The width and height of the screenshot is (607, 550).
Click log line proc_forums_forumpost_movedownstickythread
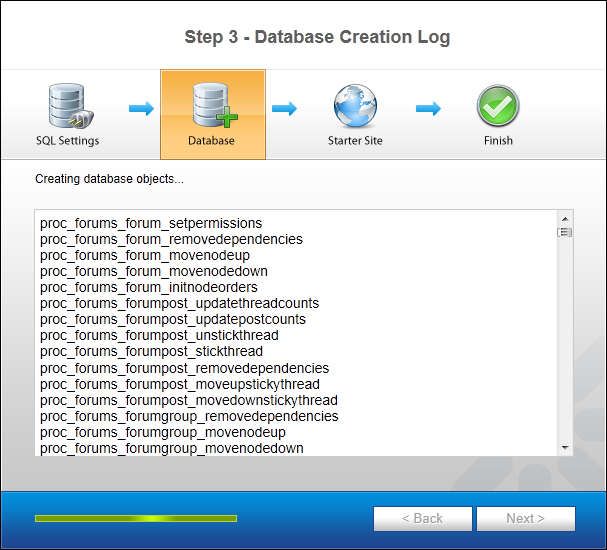189,400
